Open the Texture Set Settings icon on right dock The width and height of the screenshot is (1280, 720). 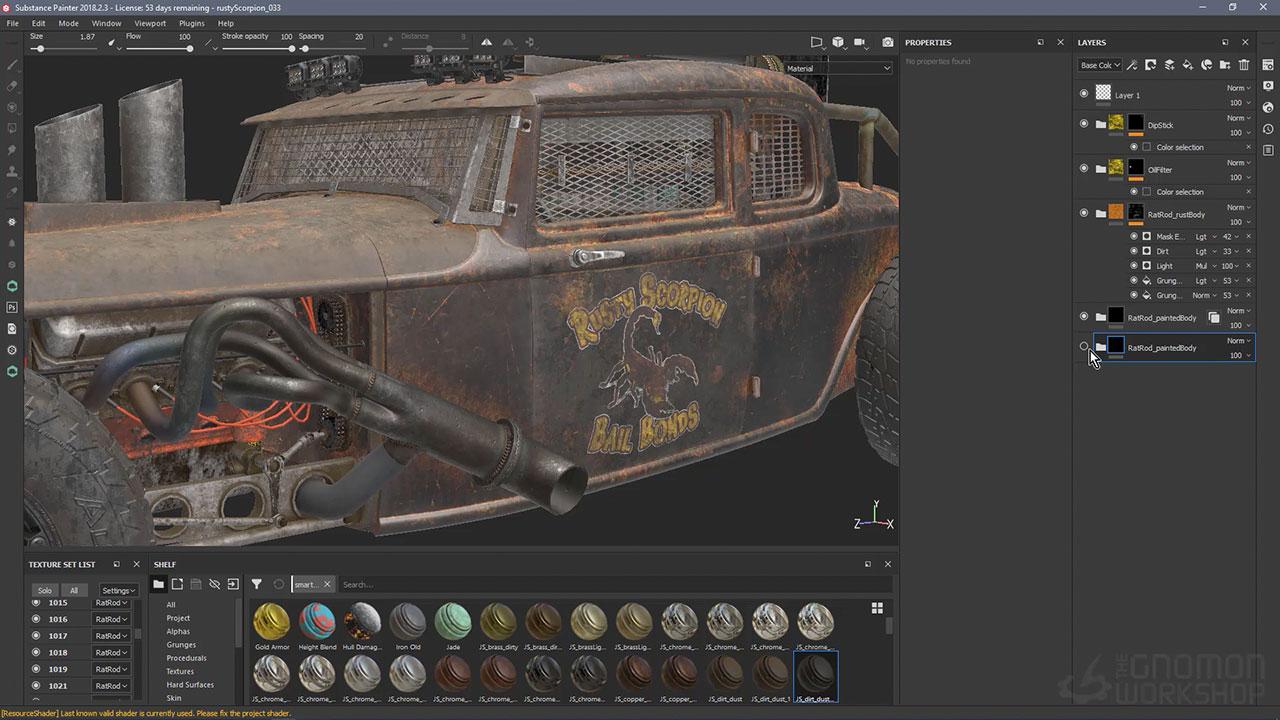pos(1268,65)
